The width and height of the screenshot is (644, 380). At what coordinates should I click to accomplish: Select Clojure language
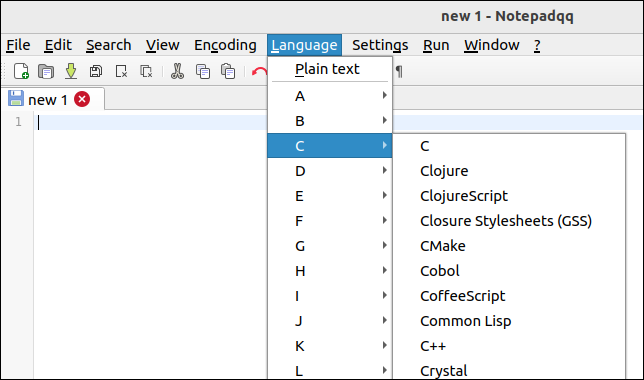pyautogui.click(x=509, y=171)
